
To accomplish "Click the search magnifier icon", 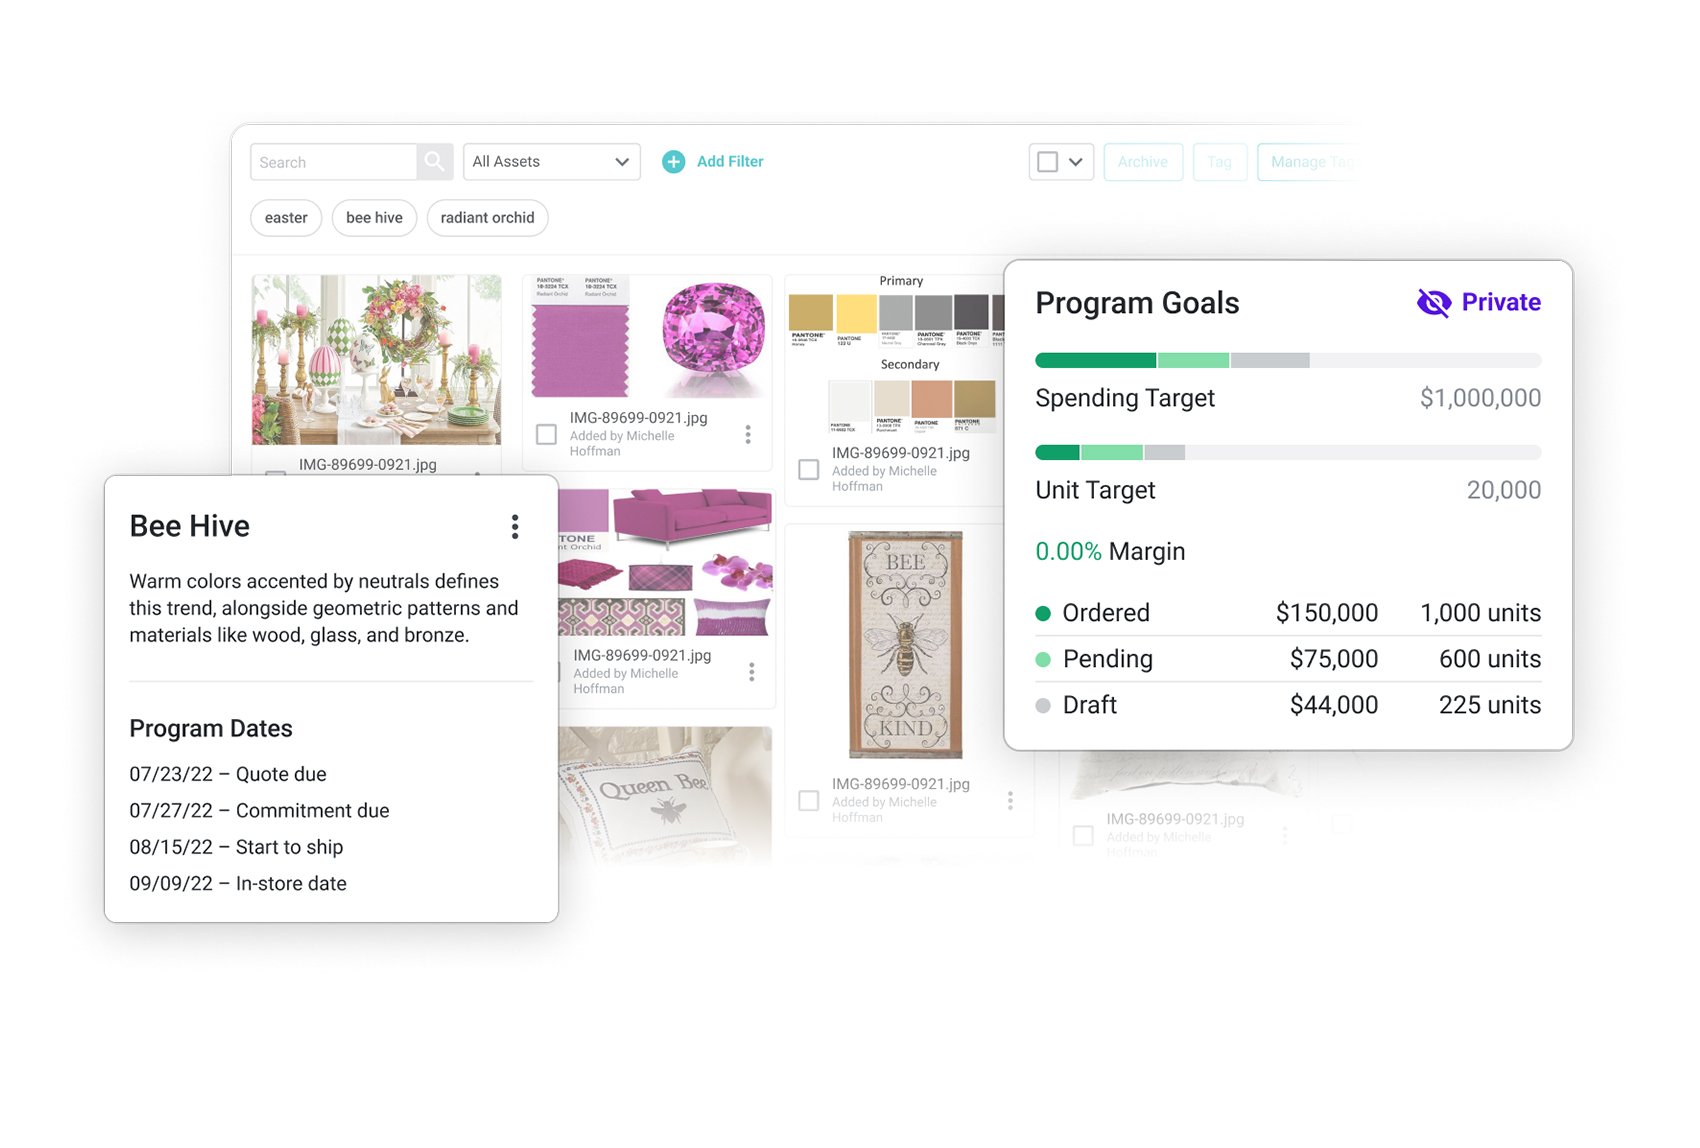I will tap(434, 162).
